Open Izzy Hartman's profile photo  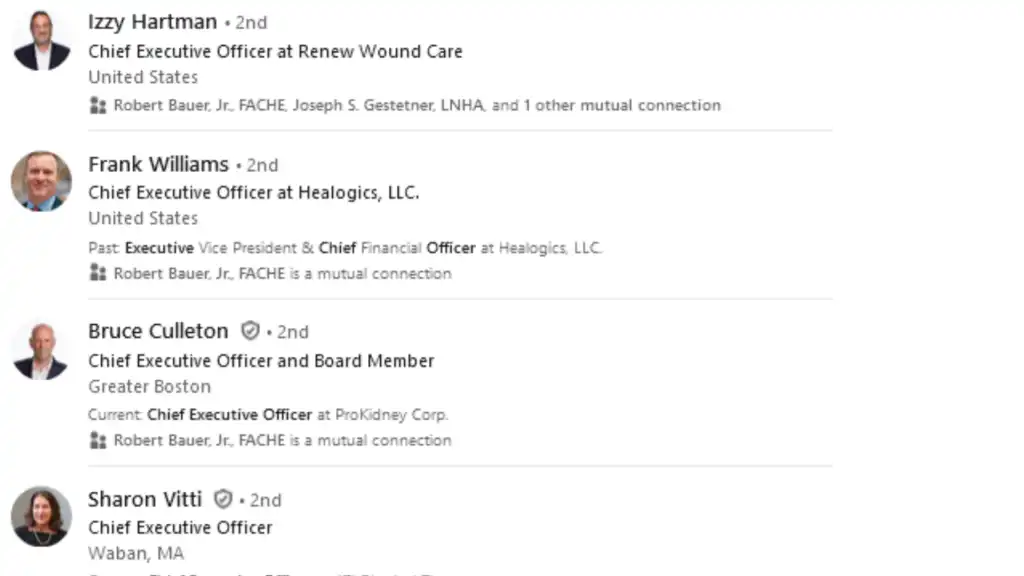point(41,40)
